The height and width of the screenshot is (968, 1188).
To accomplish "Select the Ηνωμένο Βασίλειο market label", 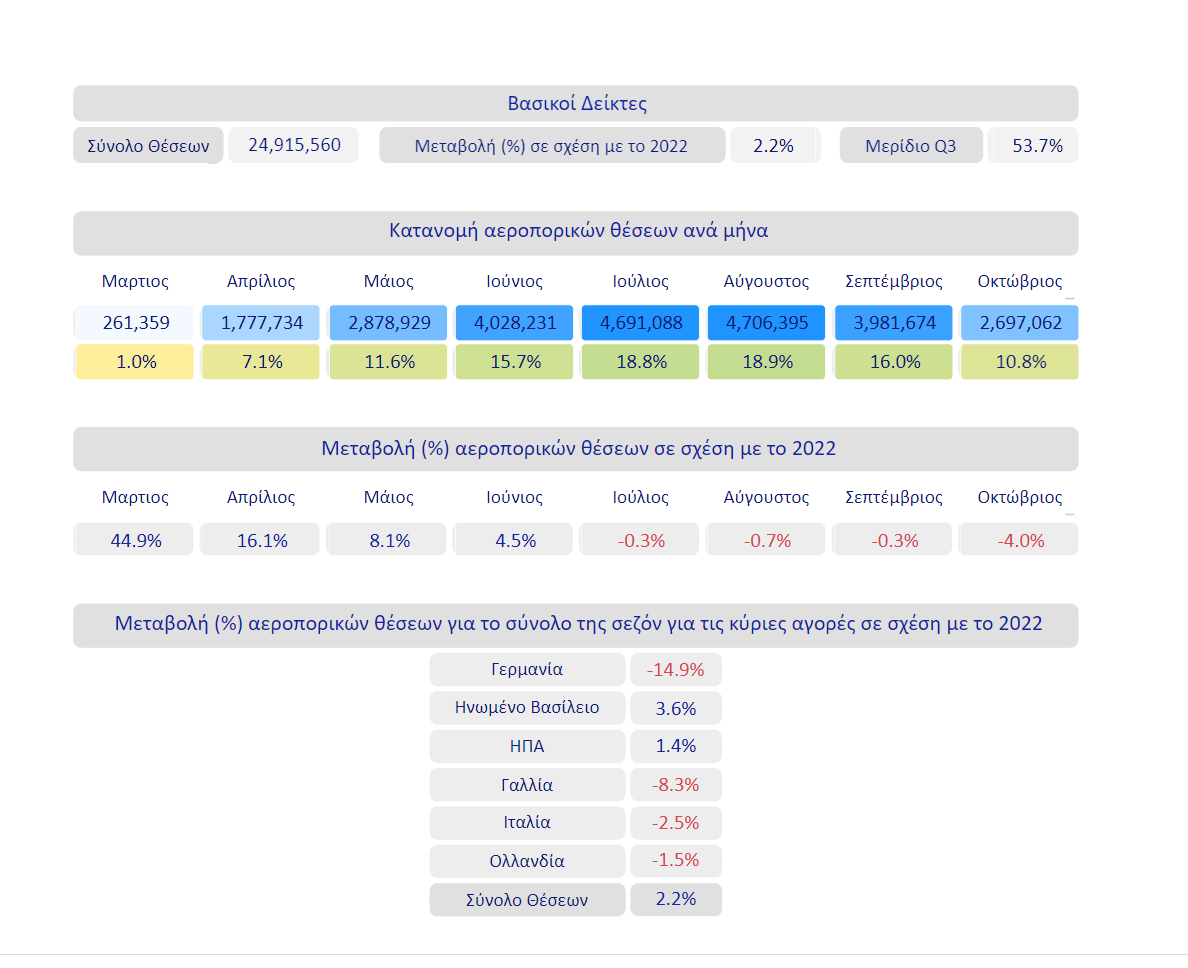I will pos(527,708).
